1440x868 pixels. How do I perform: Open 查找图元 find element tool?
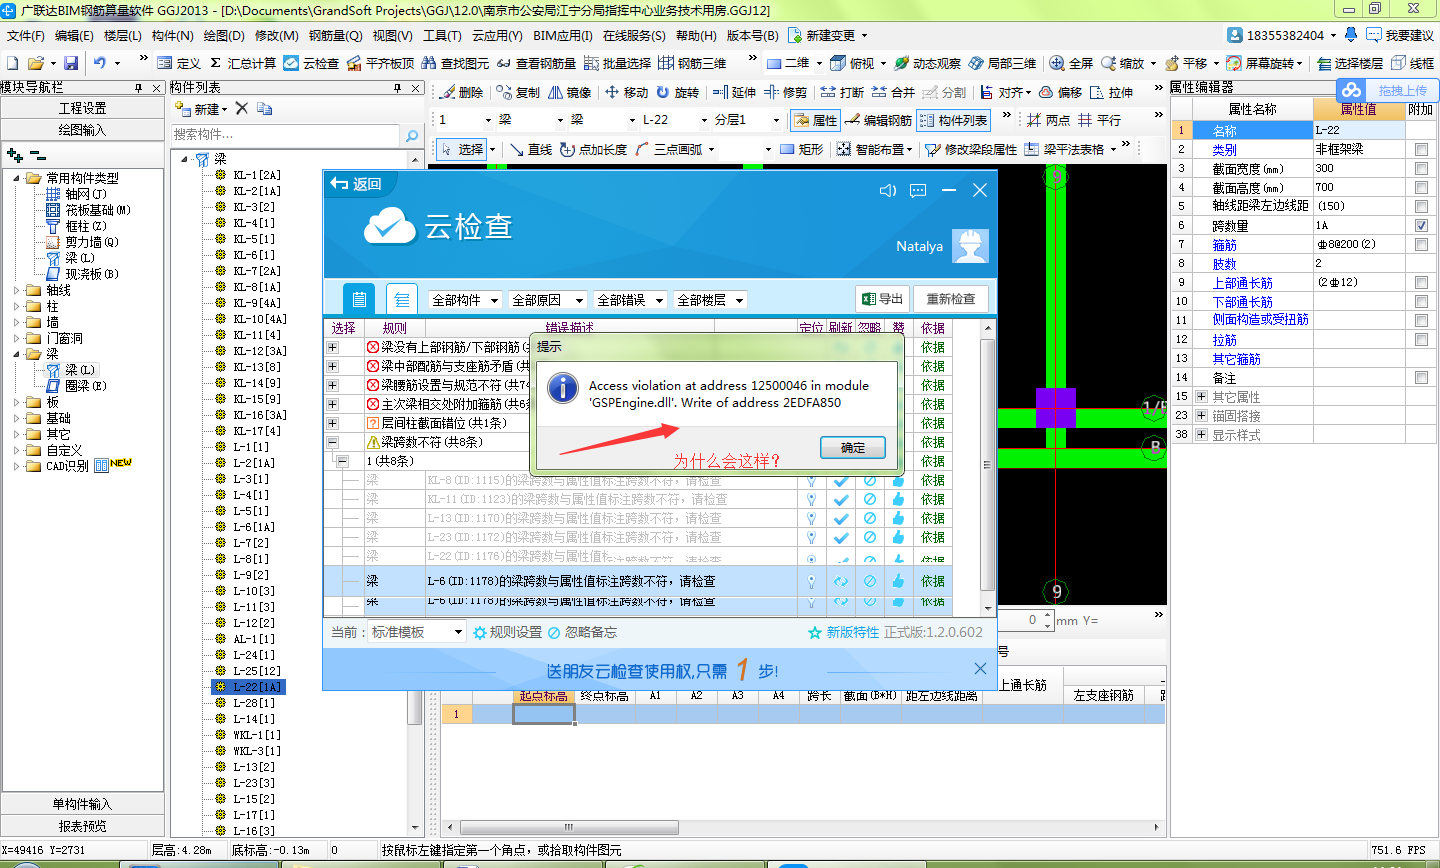click(x=456, y=63)
